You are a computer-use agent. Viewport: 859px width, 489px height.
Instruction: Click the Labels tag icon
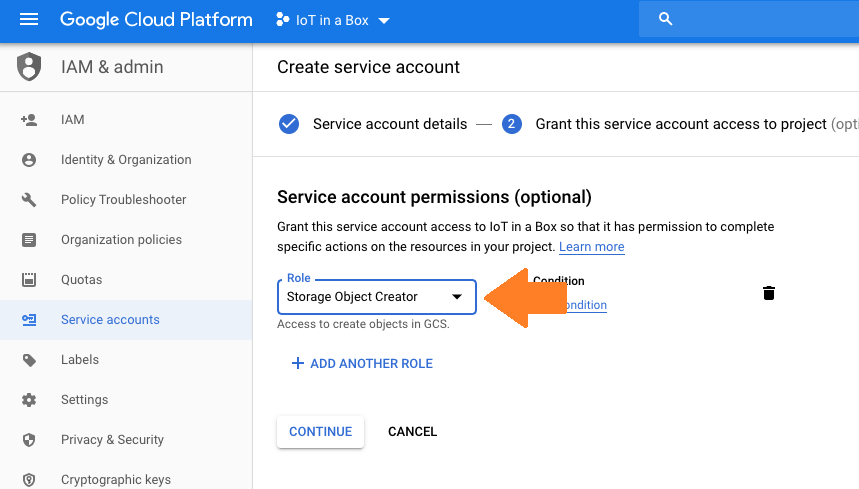click(x=29, y=360)
